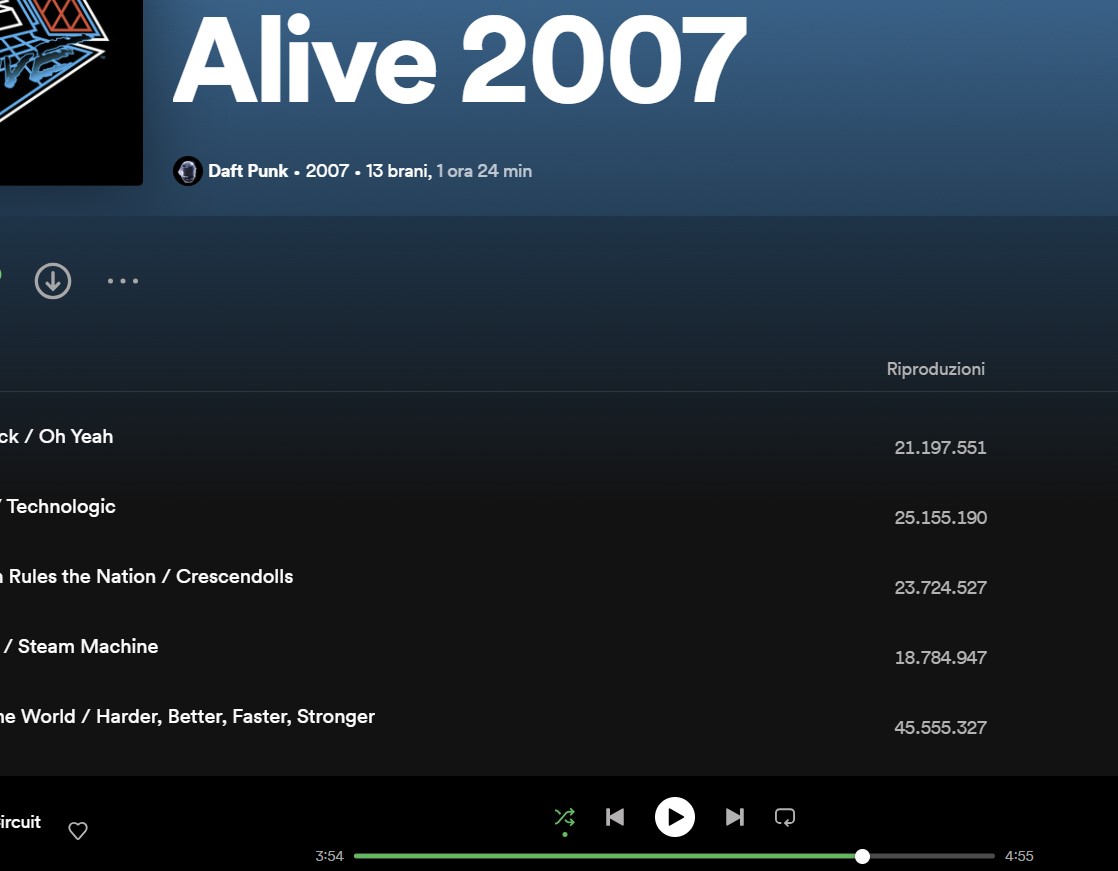
Task: Click the Riproduzioni column header
Action: click(x=935, y=369)
